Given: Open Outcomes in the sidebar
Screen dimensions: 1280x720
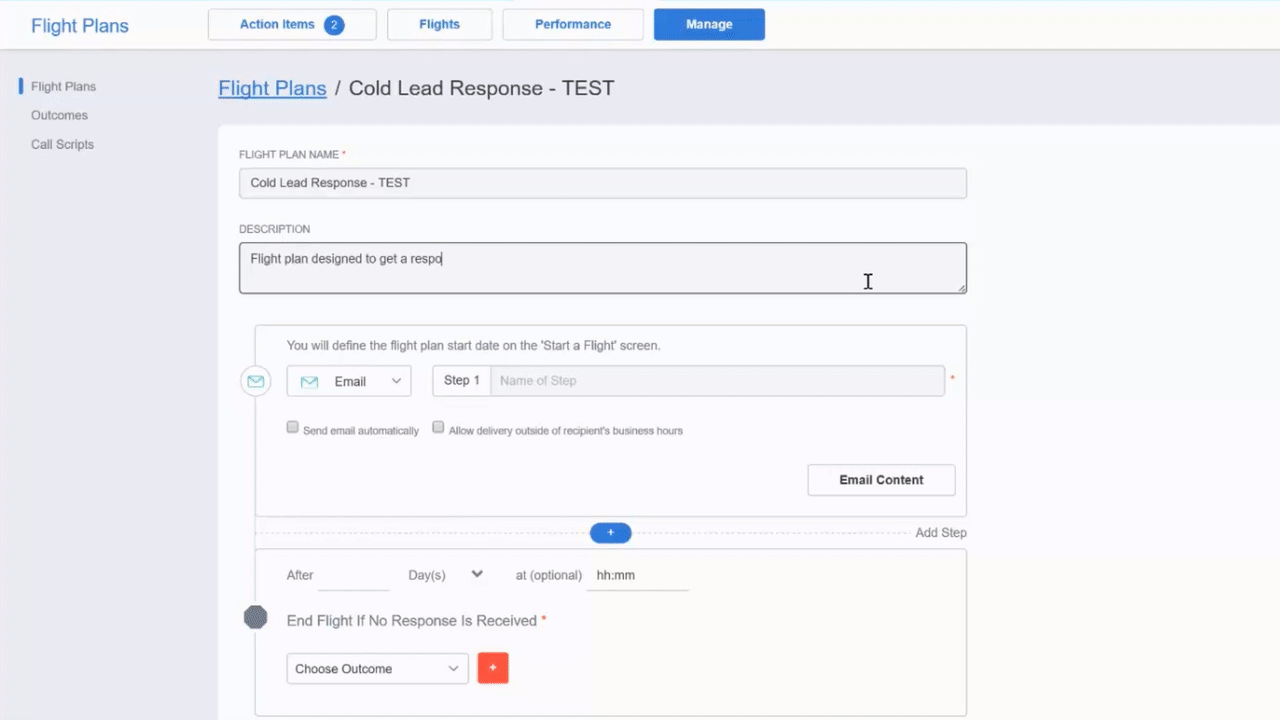Looking at the screenshot, I should [59, 115].
